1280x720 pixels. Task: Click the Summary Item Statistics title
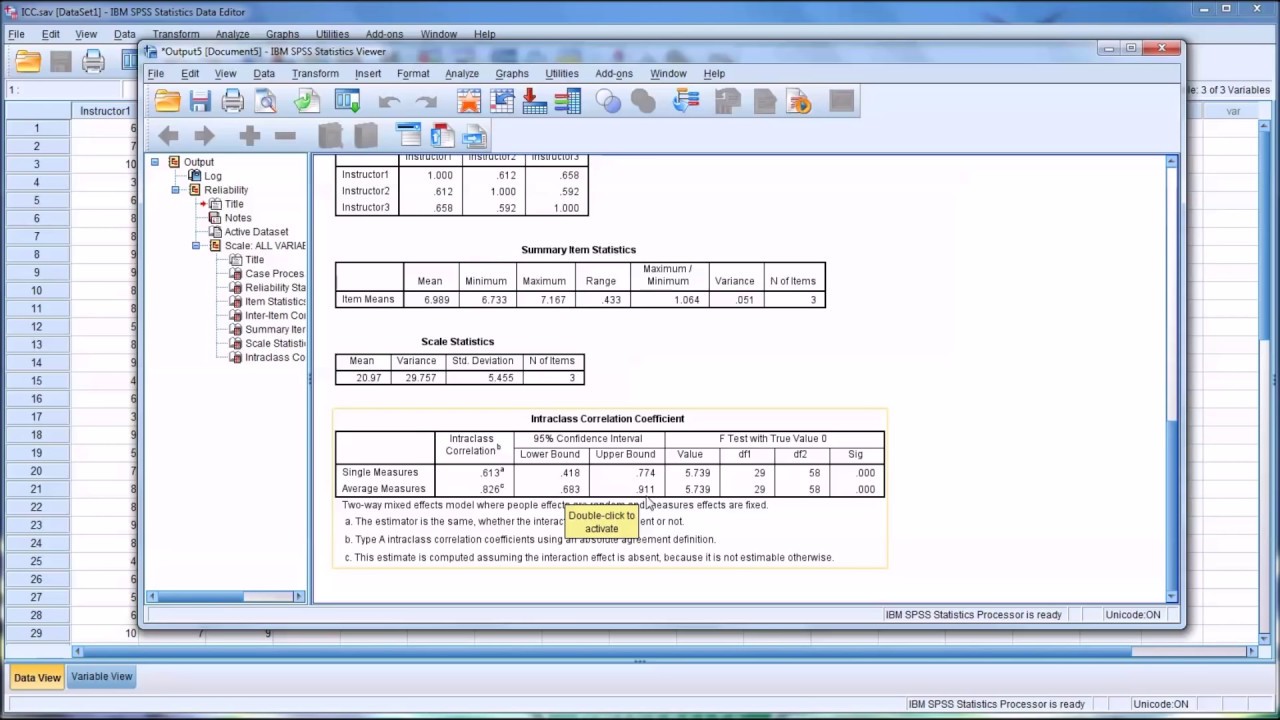click(578, 250)
